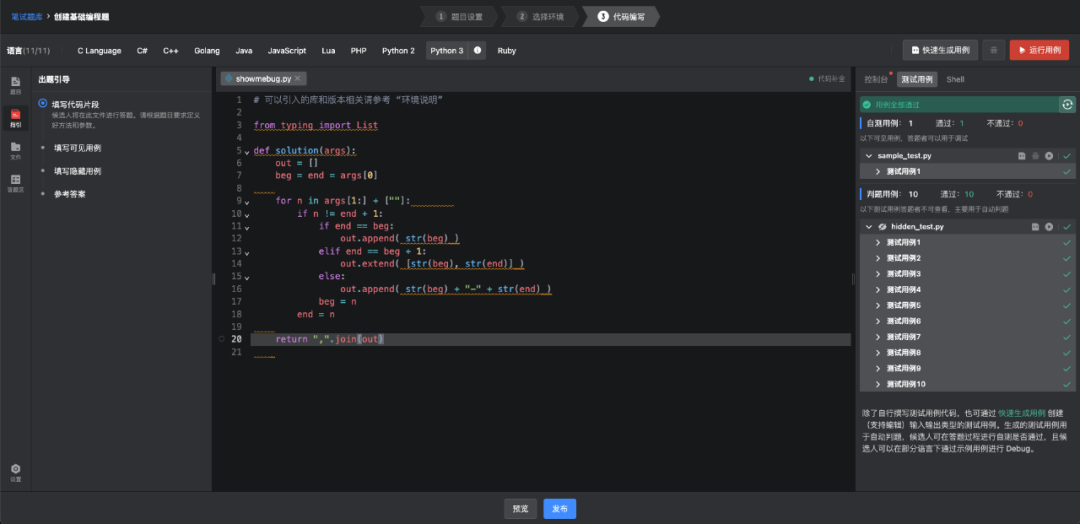Close the showmebug.py file tab

pyautogui.click(x=298, y=78)
